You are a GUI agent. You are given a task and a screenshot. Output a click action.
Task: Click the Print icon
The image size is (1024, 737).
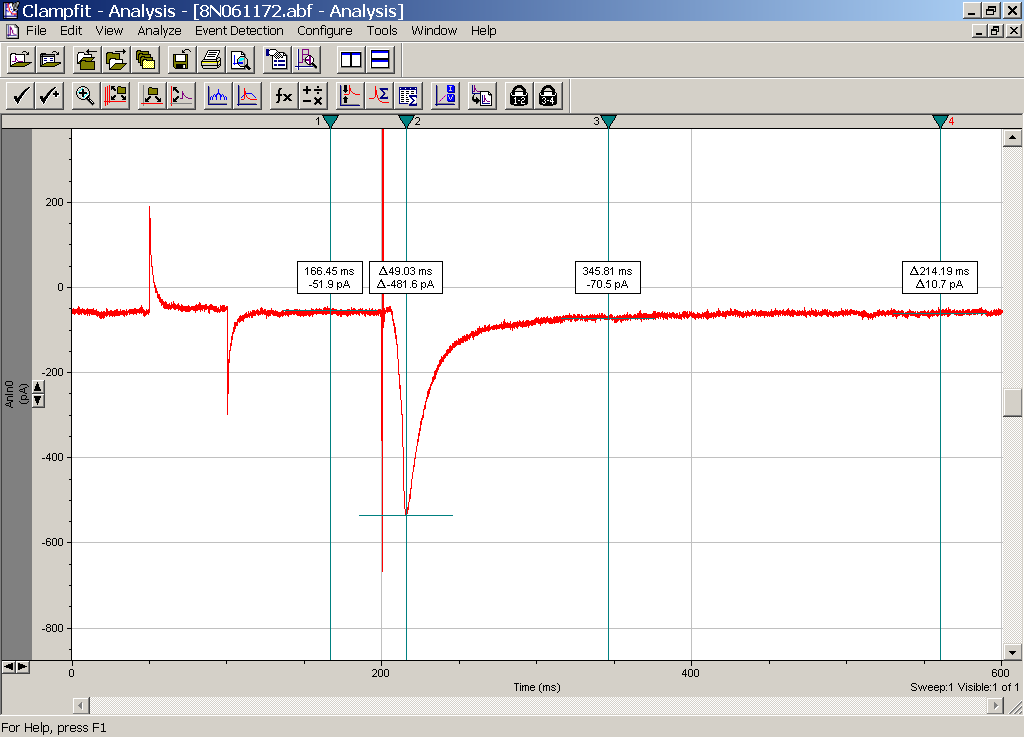tap(210, 60)
